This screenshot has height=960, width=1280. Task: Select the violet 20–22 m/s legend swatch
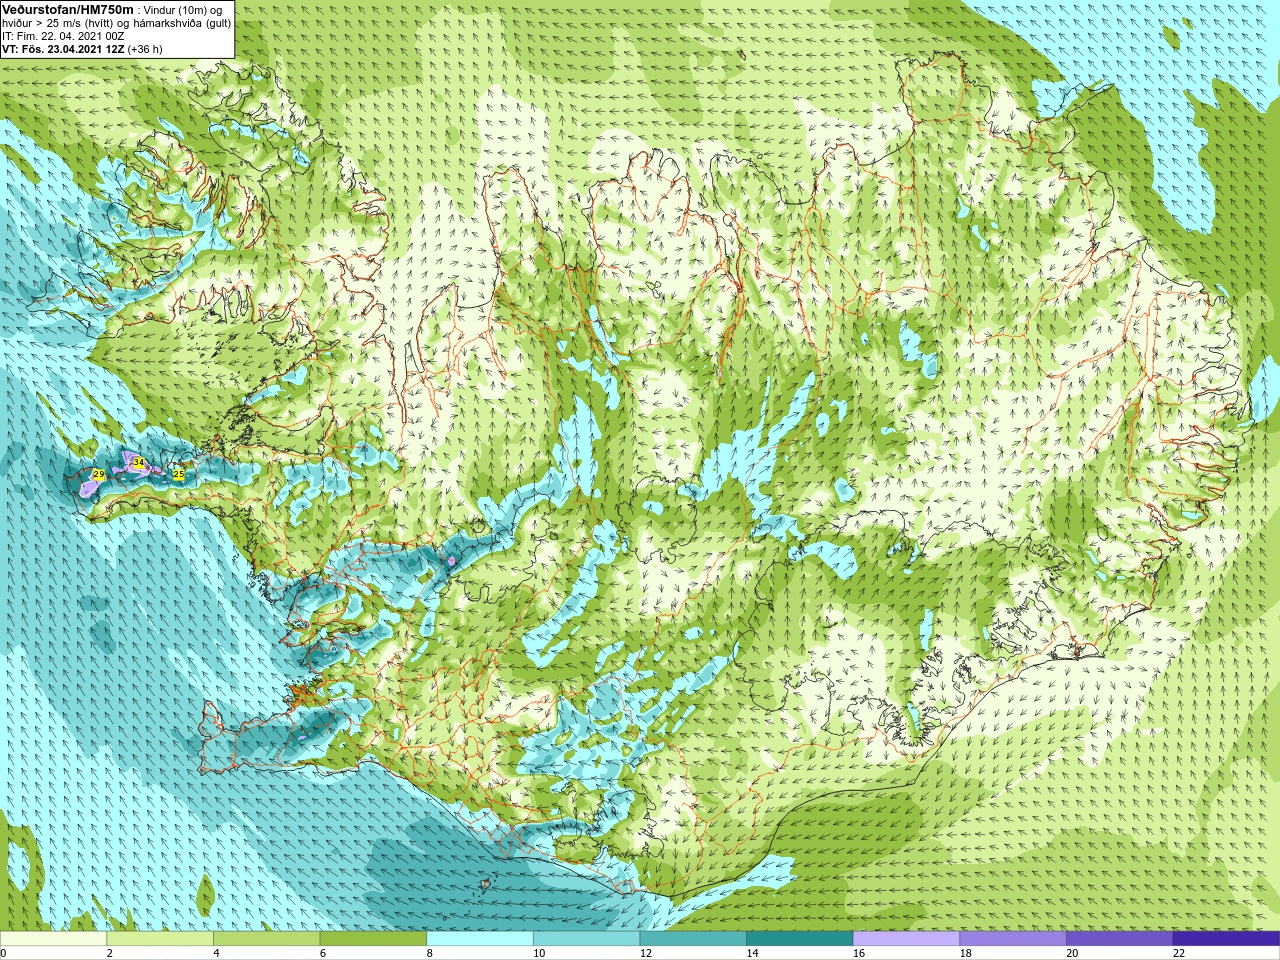[1120, 939]
